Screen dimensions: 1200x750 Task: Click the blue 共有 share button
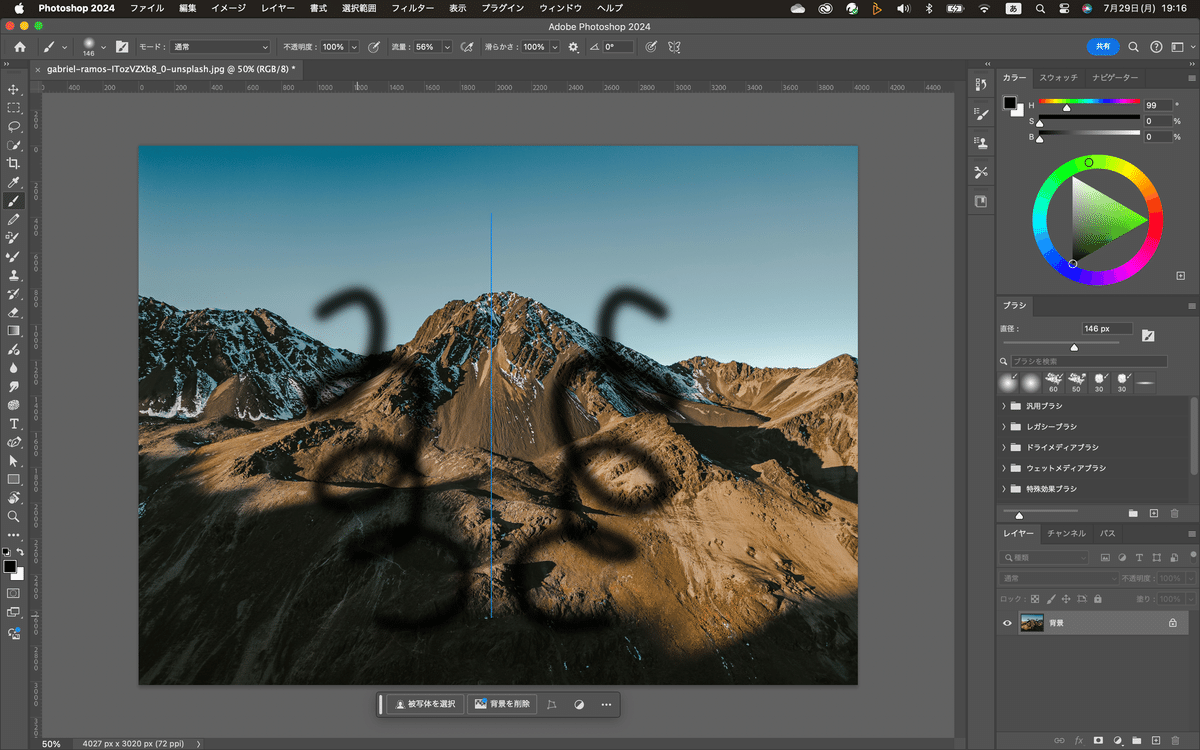(x=1103, y=47)
